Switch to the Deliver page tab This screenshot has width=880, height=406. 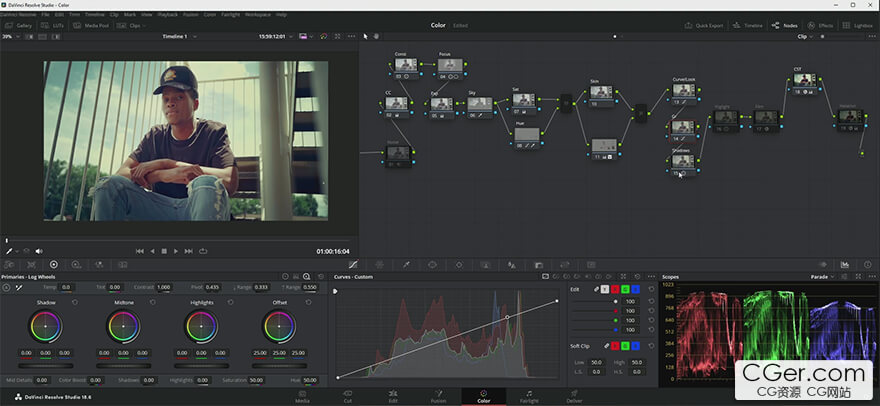(x=574, y=396)
